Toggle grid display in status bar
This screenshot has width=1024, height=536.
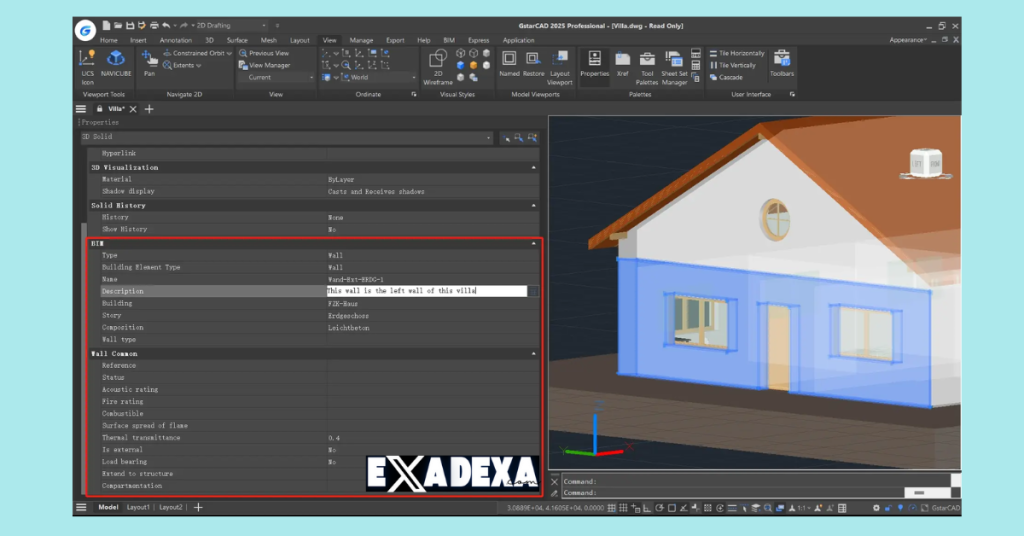pyautogui.click(x=611, y=508)
